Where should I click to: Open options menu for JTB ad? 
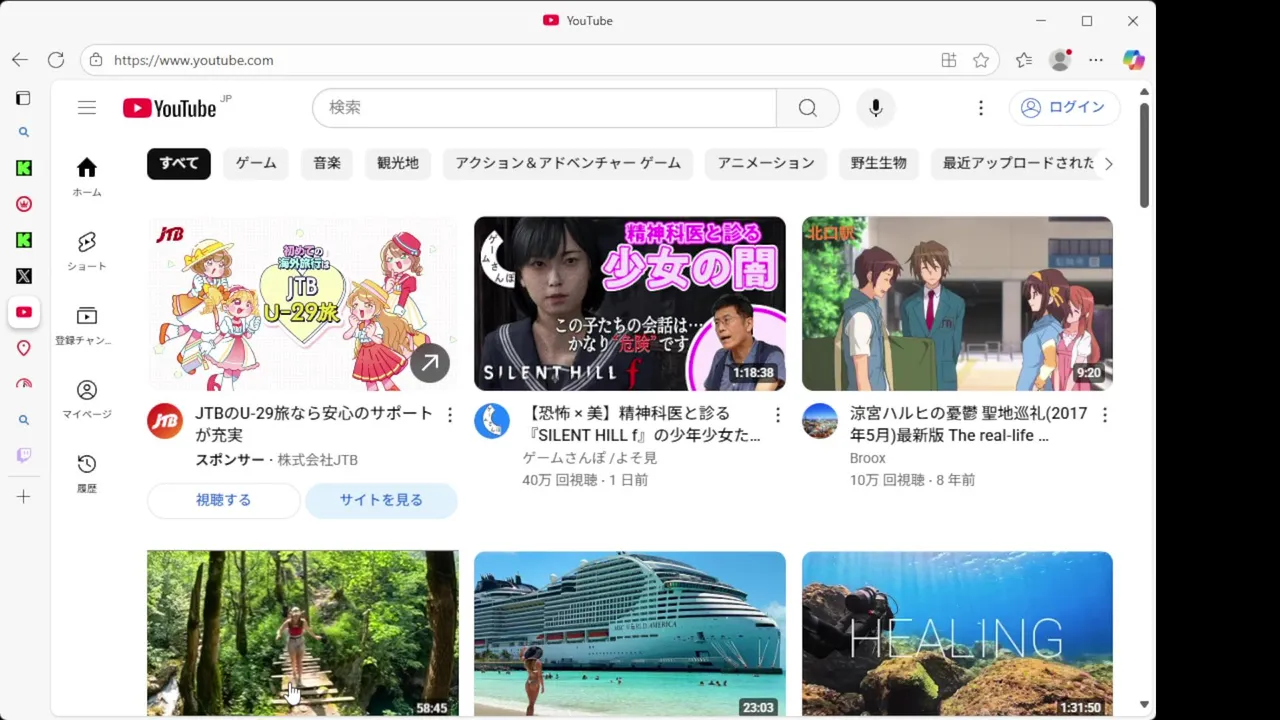point(450,414)
